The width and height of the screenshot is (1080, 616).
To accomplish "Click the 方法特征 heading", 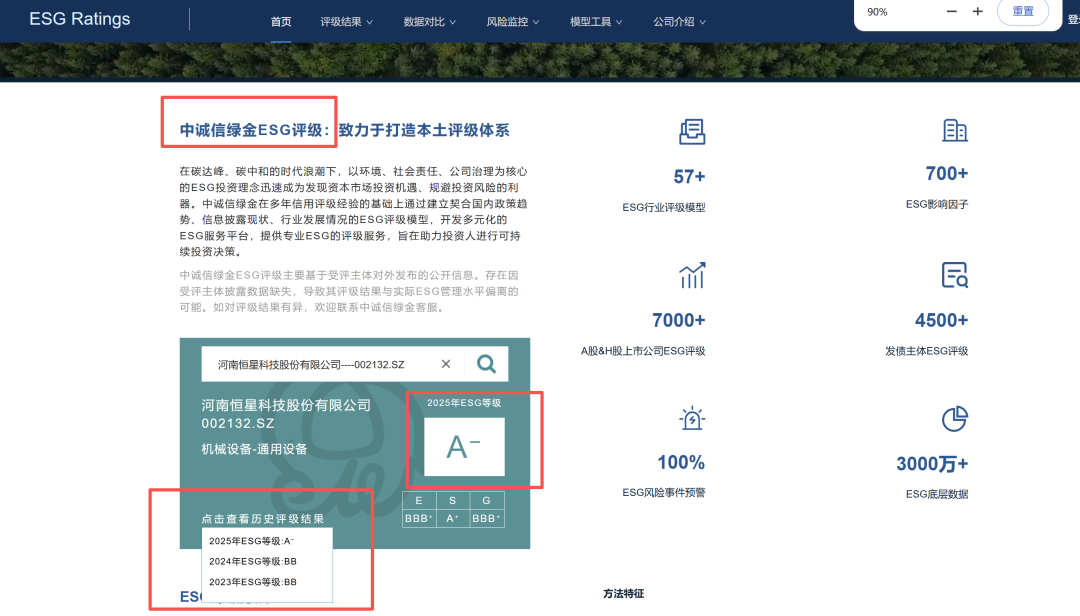I will (x=623, y=593).
